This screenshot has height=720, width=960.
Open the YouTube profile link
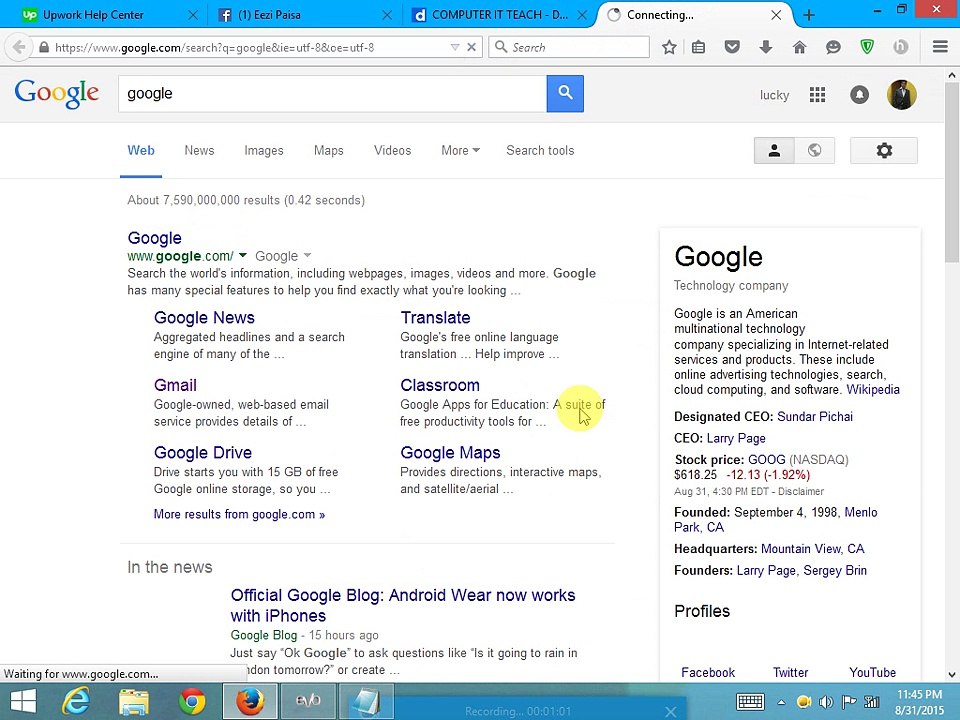point(872,672)
